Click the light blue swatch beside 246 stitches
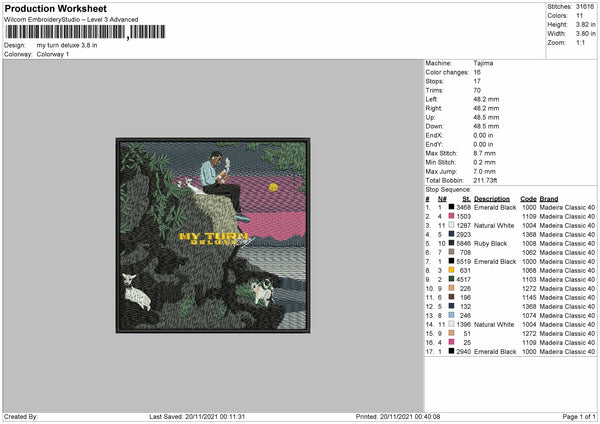Screen dimensions: 600x424 [452, 315]
